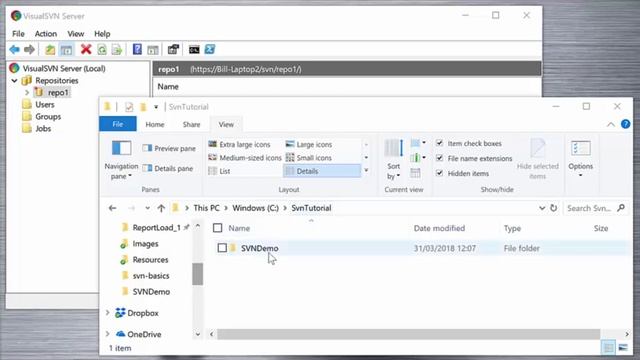Choose List layout

[220, 171]
